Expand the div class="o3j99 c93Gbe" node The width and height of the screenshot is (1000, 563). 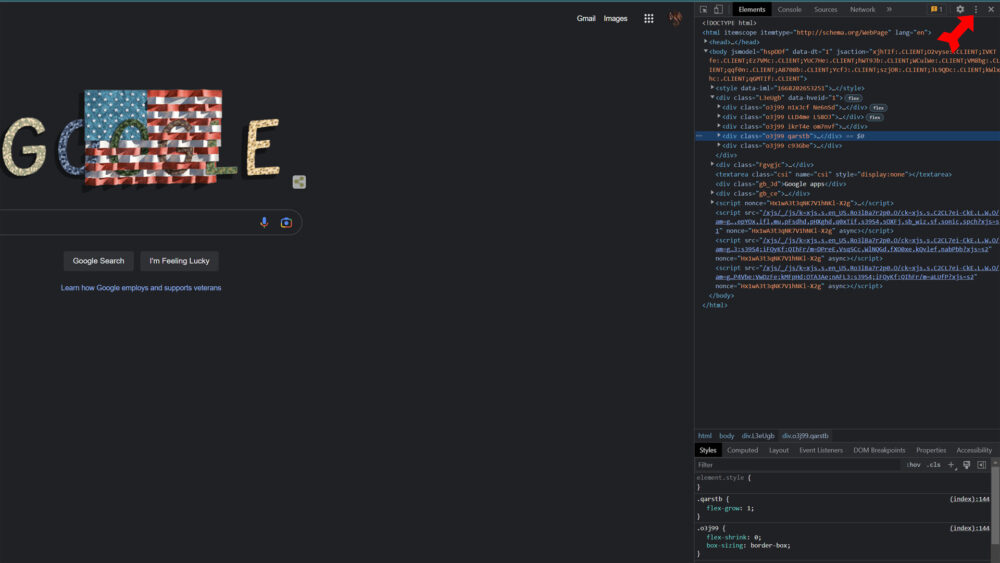(719, 145)
